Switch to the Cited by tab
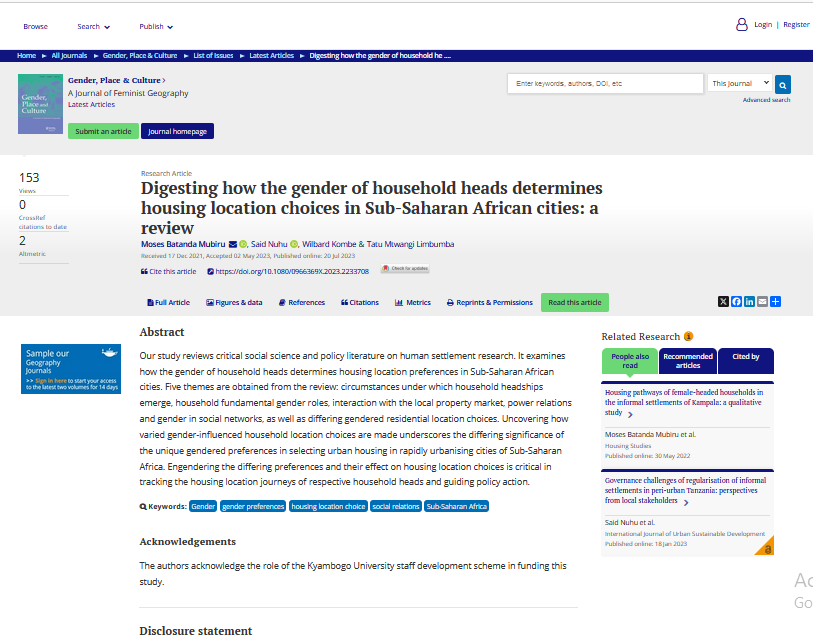Viewport: 813px width, 637px height. click(745, 357)
